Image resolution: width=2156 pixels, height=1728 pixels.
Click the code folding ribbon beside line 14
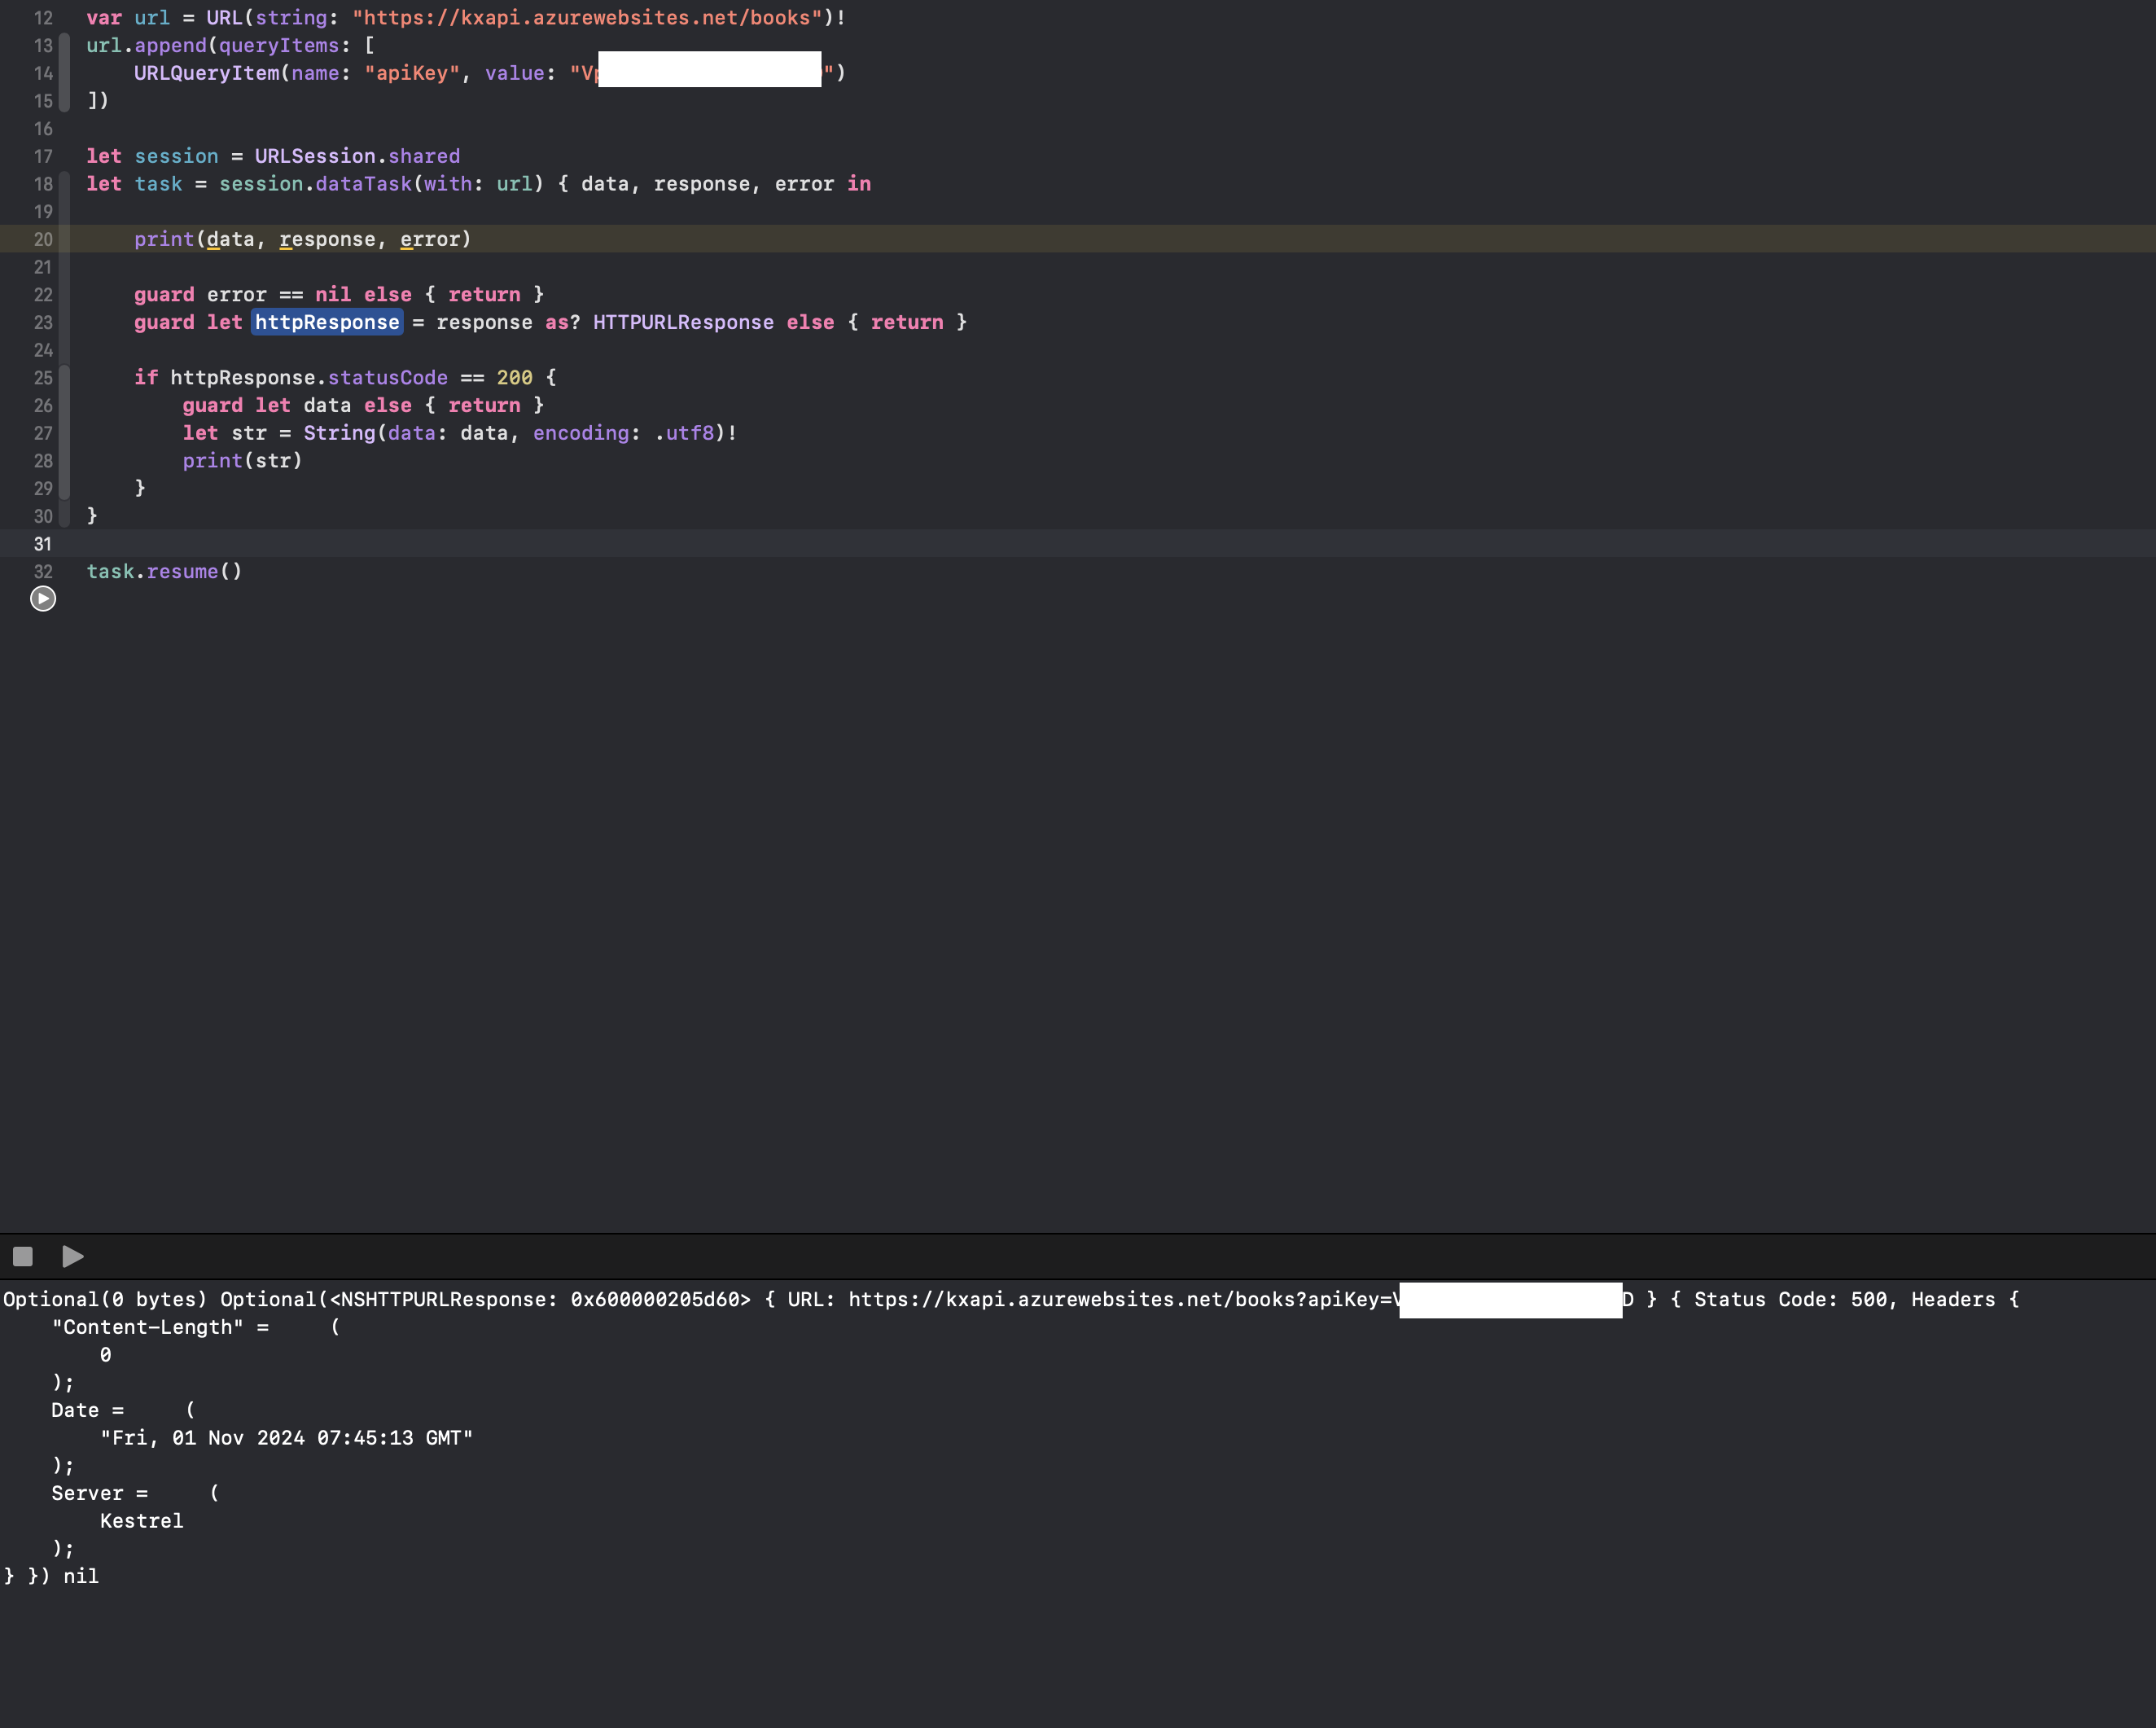pyautogui.click(x=64, y=73)
